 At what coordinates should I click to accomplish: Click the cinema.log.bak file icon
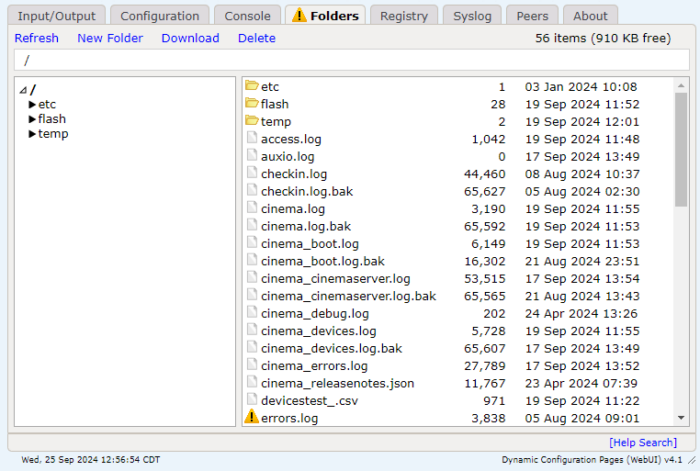[252, 225]
